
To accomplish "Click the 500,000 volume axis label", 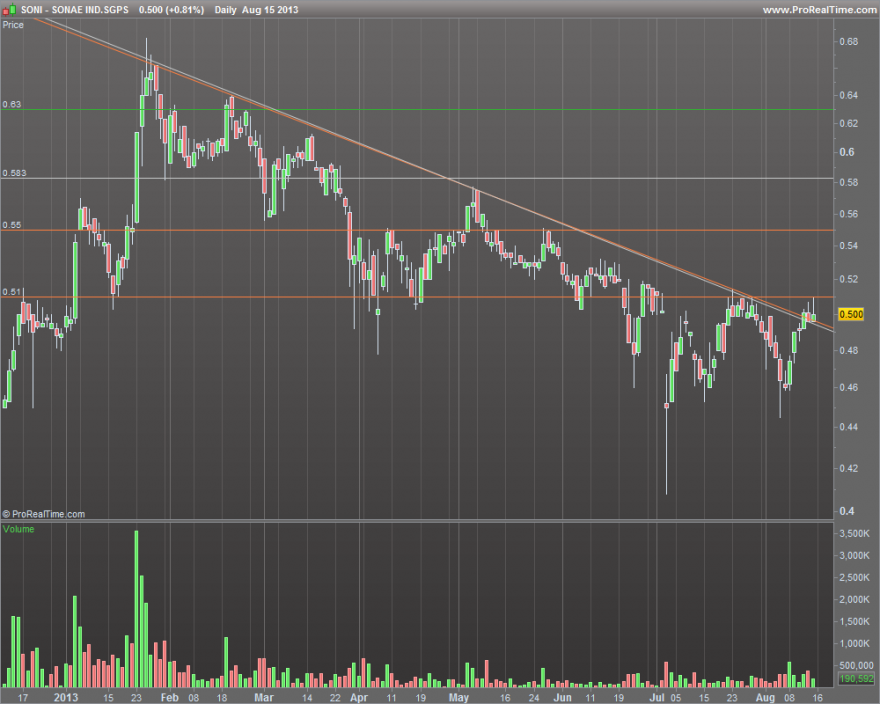I will click(856, 665).
